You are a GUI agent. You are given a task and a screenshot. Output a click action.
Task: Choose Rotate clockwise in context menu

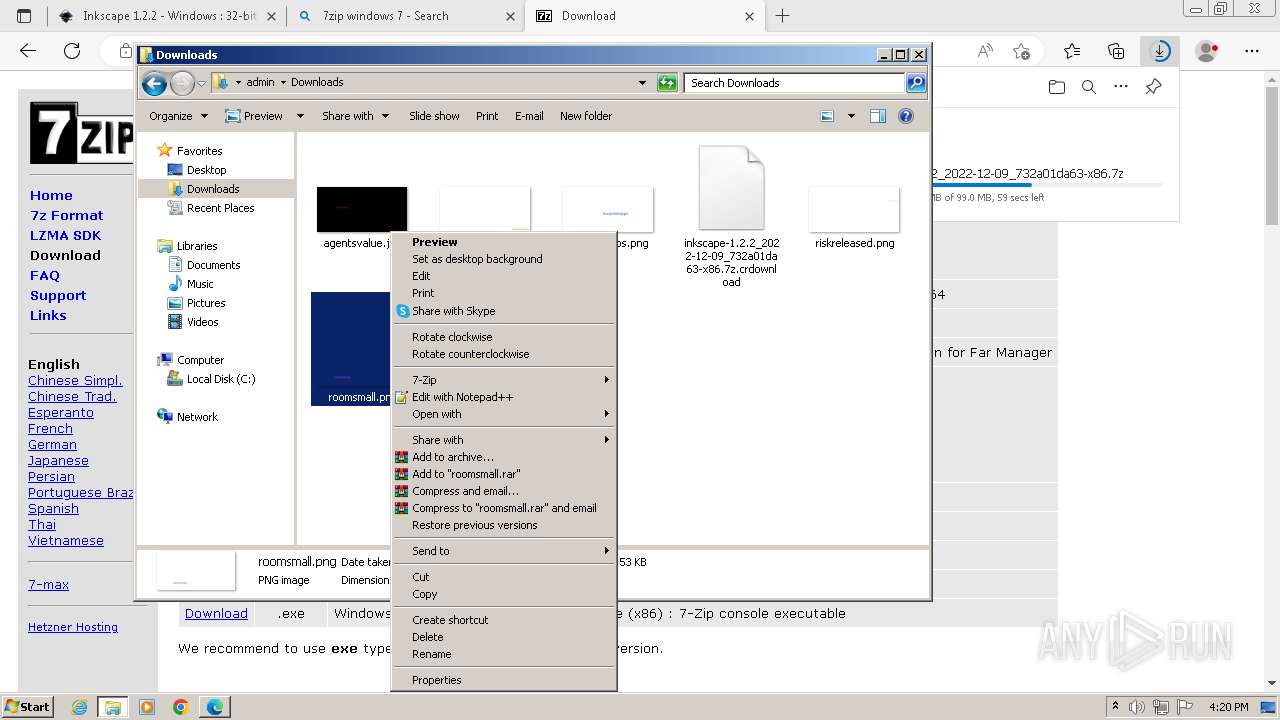tap(503, 337)
